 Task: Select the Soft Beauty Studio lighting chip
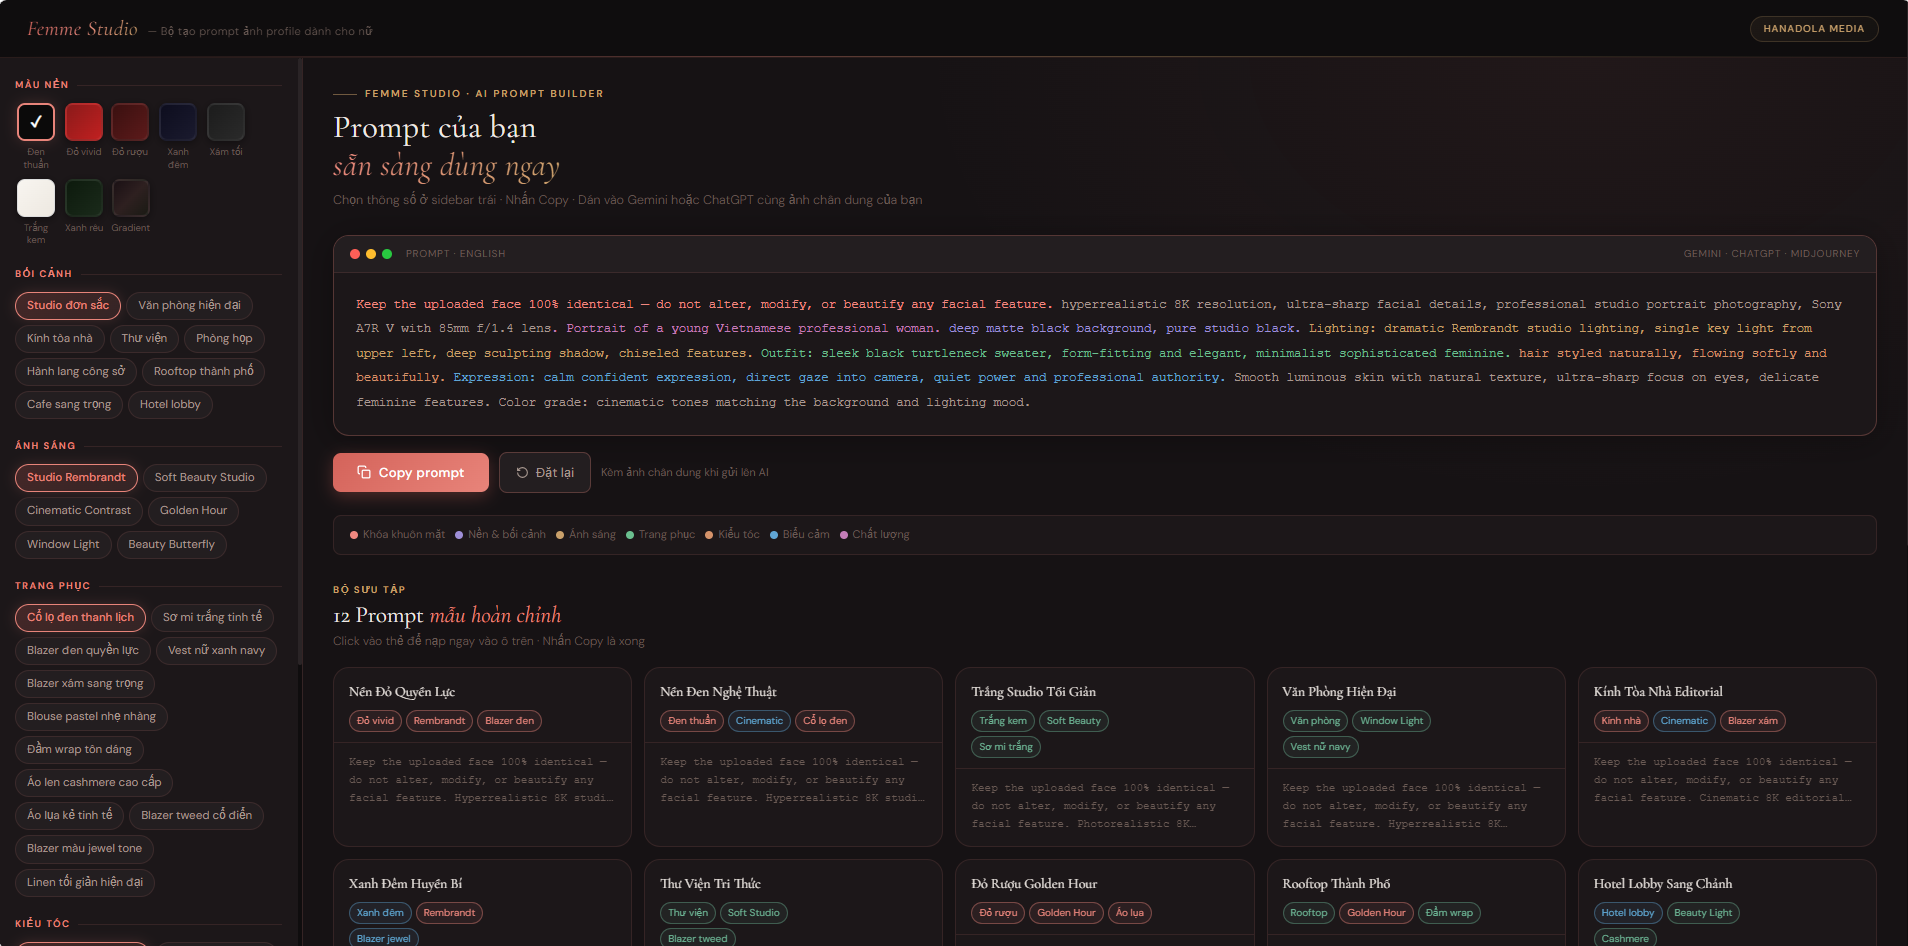coord(204,478)
